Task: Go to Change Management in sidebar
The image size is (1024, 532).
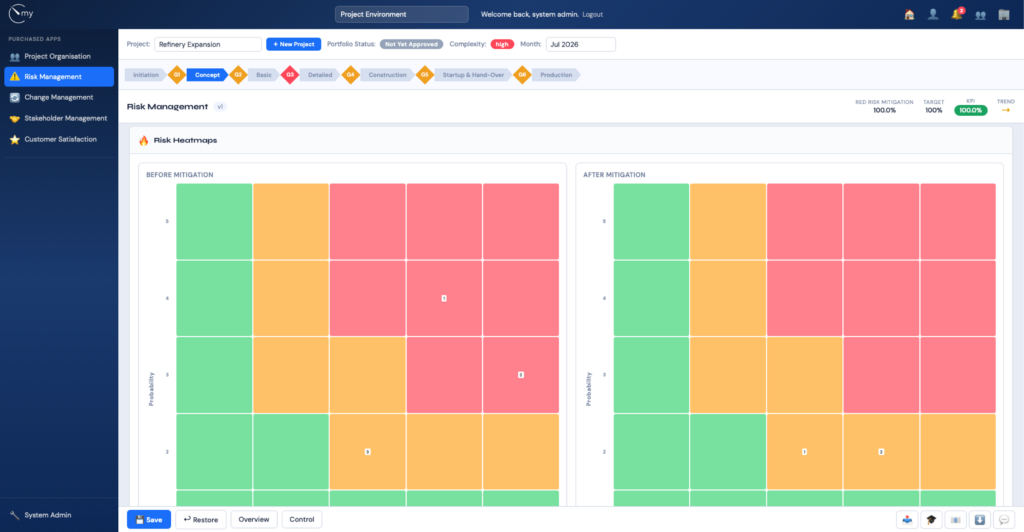Action: point(59,97)
